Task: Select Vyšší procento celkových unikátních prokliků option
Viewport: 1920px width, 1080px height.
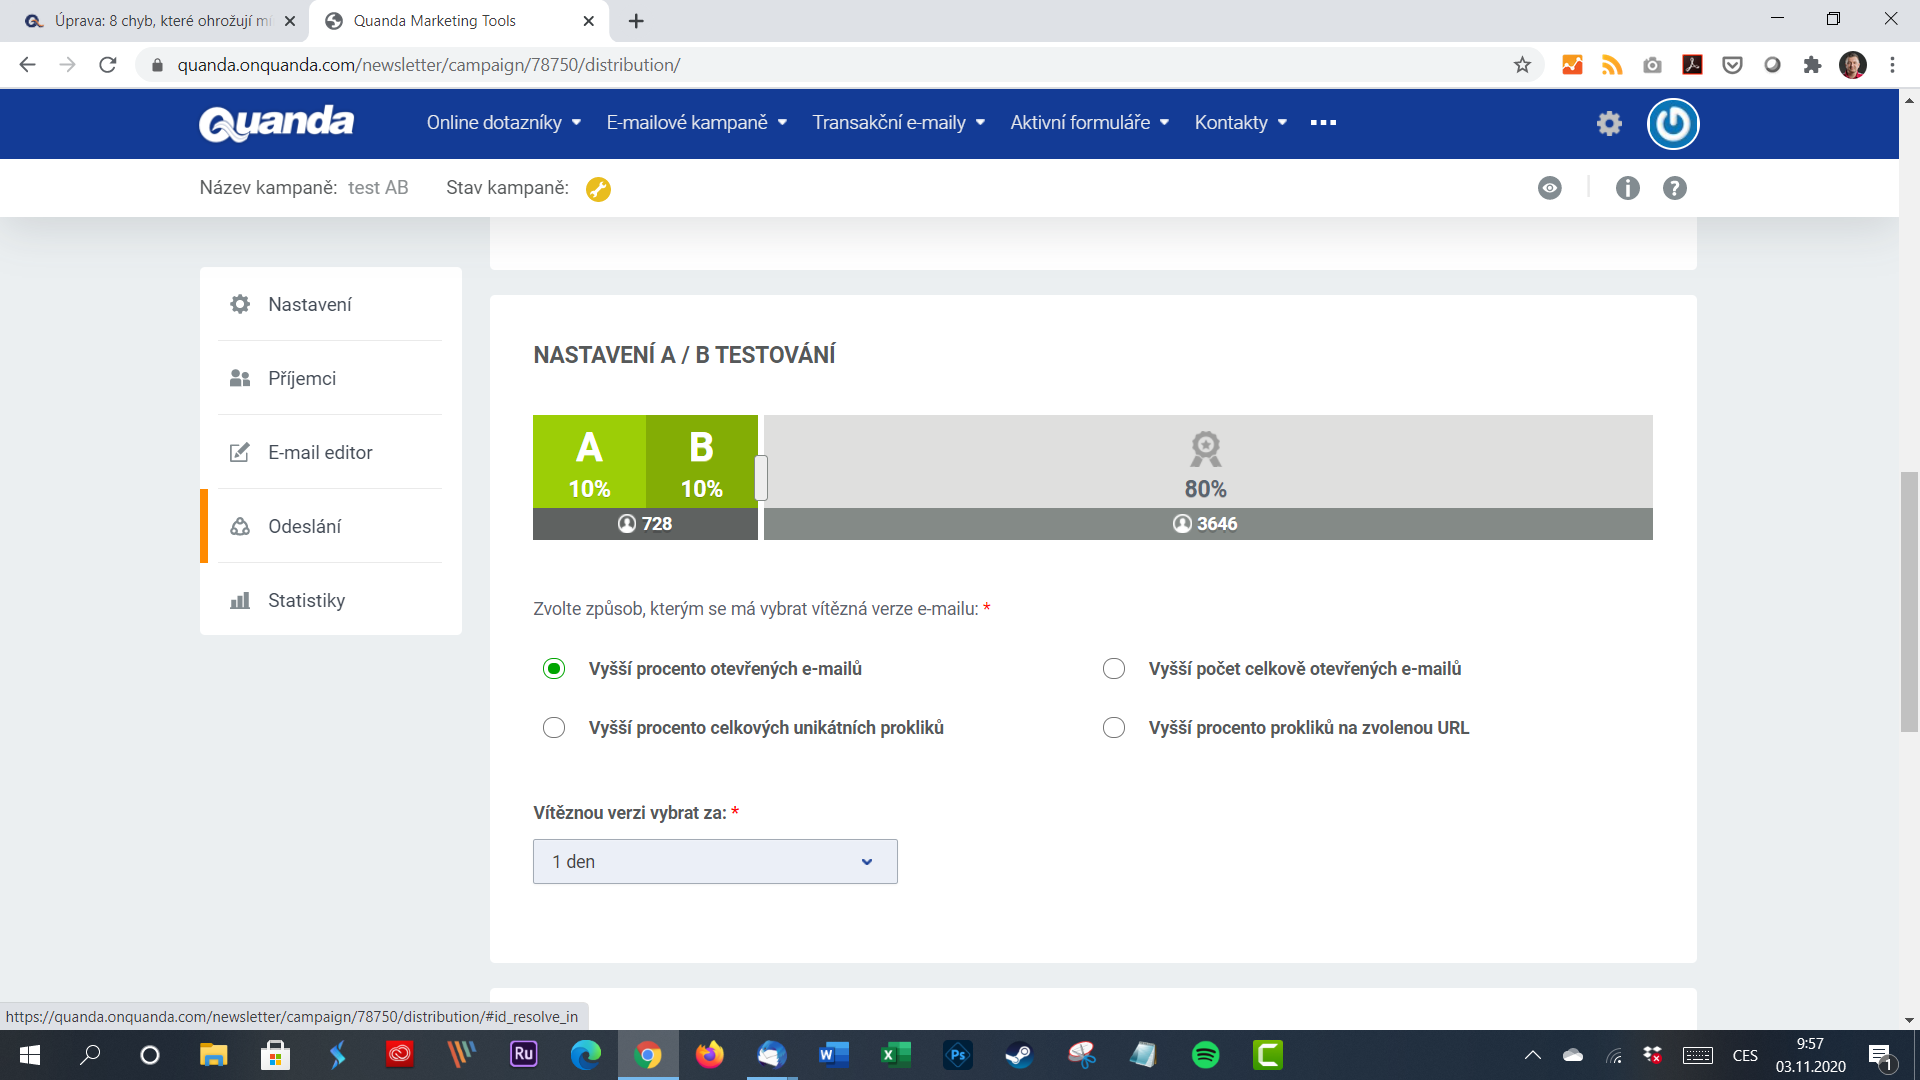Action: coord(553,727)
